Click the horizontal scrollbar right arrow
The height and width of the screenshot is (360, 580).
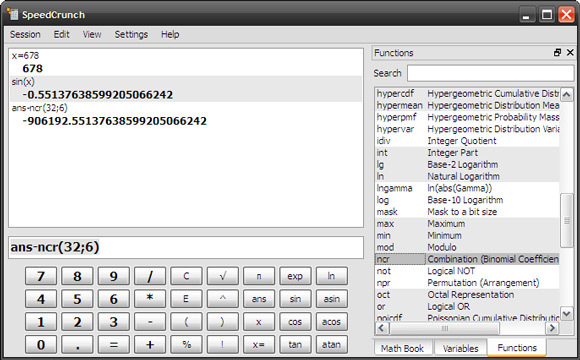point(552,328)
